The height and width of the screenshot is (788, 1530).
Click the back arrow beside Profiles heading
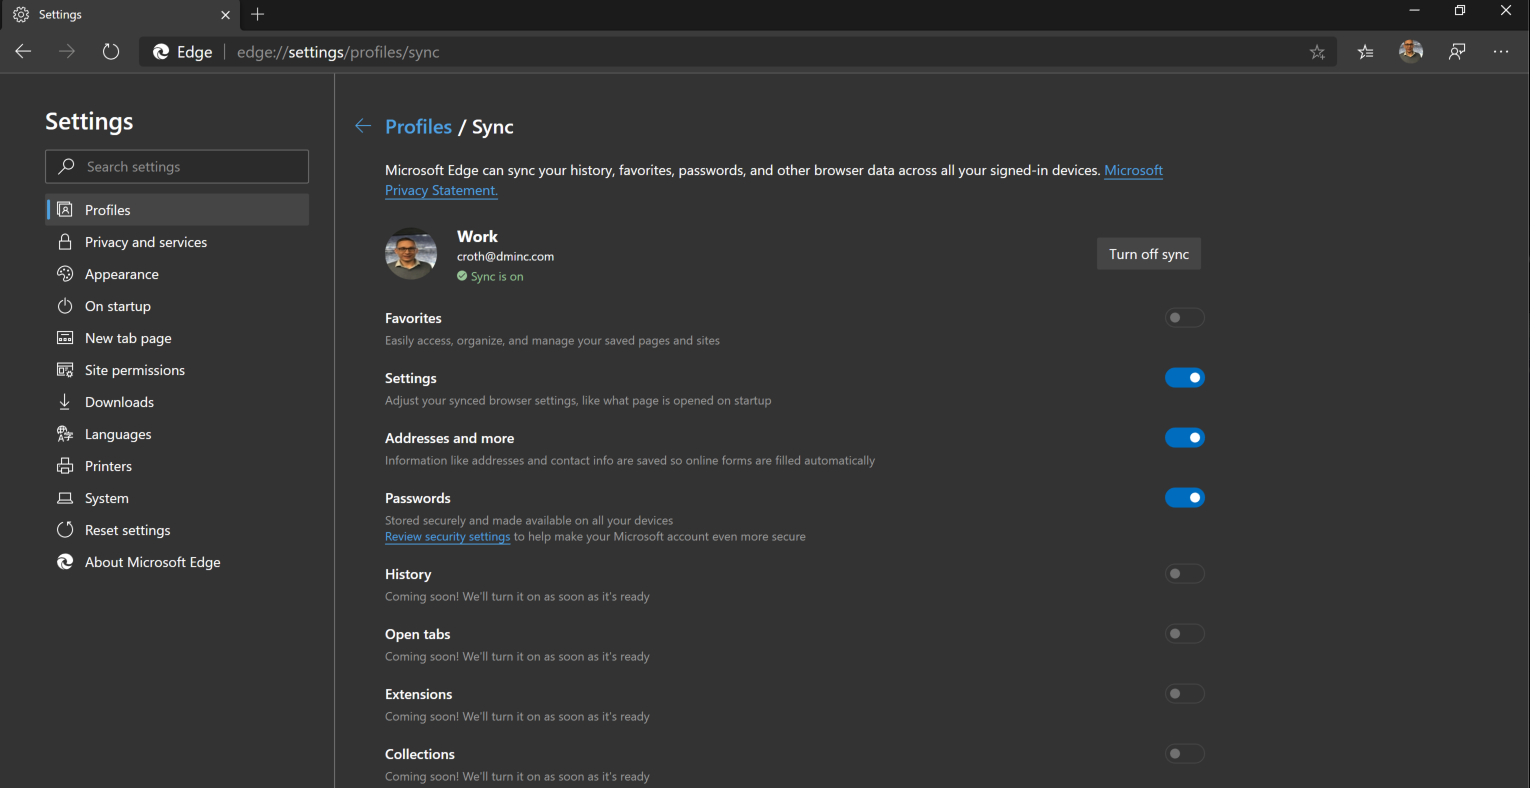click(x=363, y=126)
